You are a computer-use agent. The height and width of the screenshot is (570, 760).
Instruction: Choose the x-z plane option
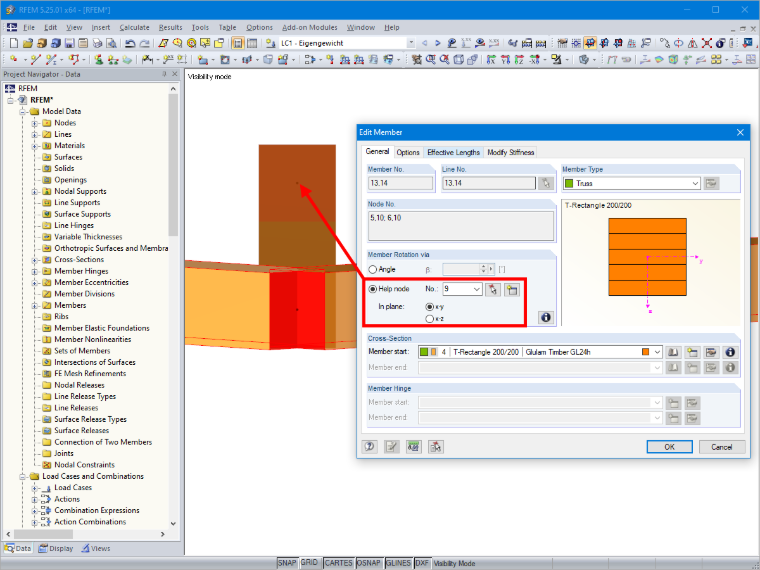(429, 319)
